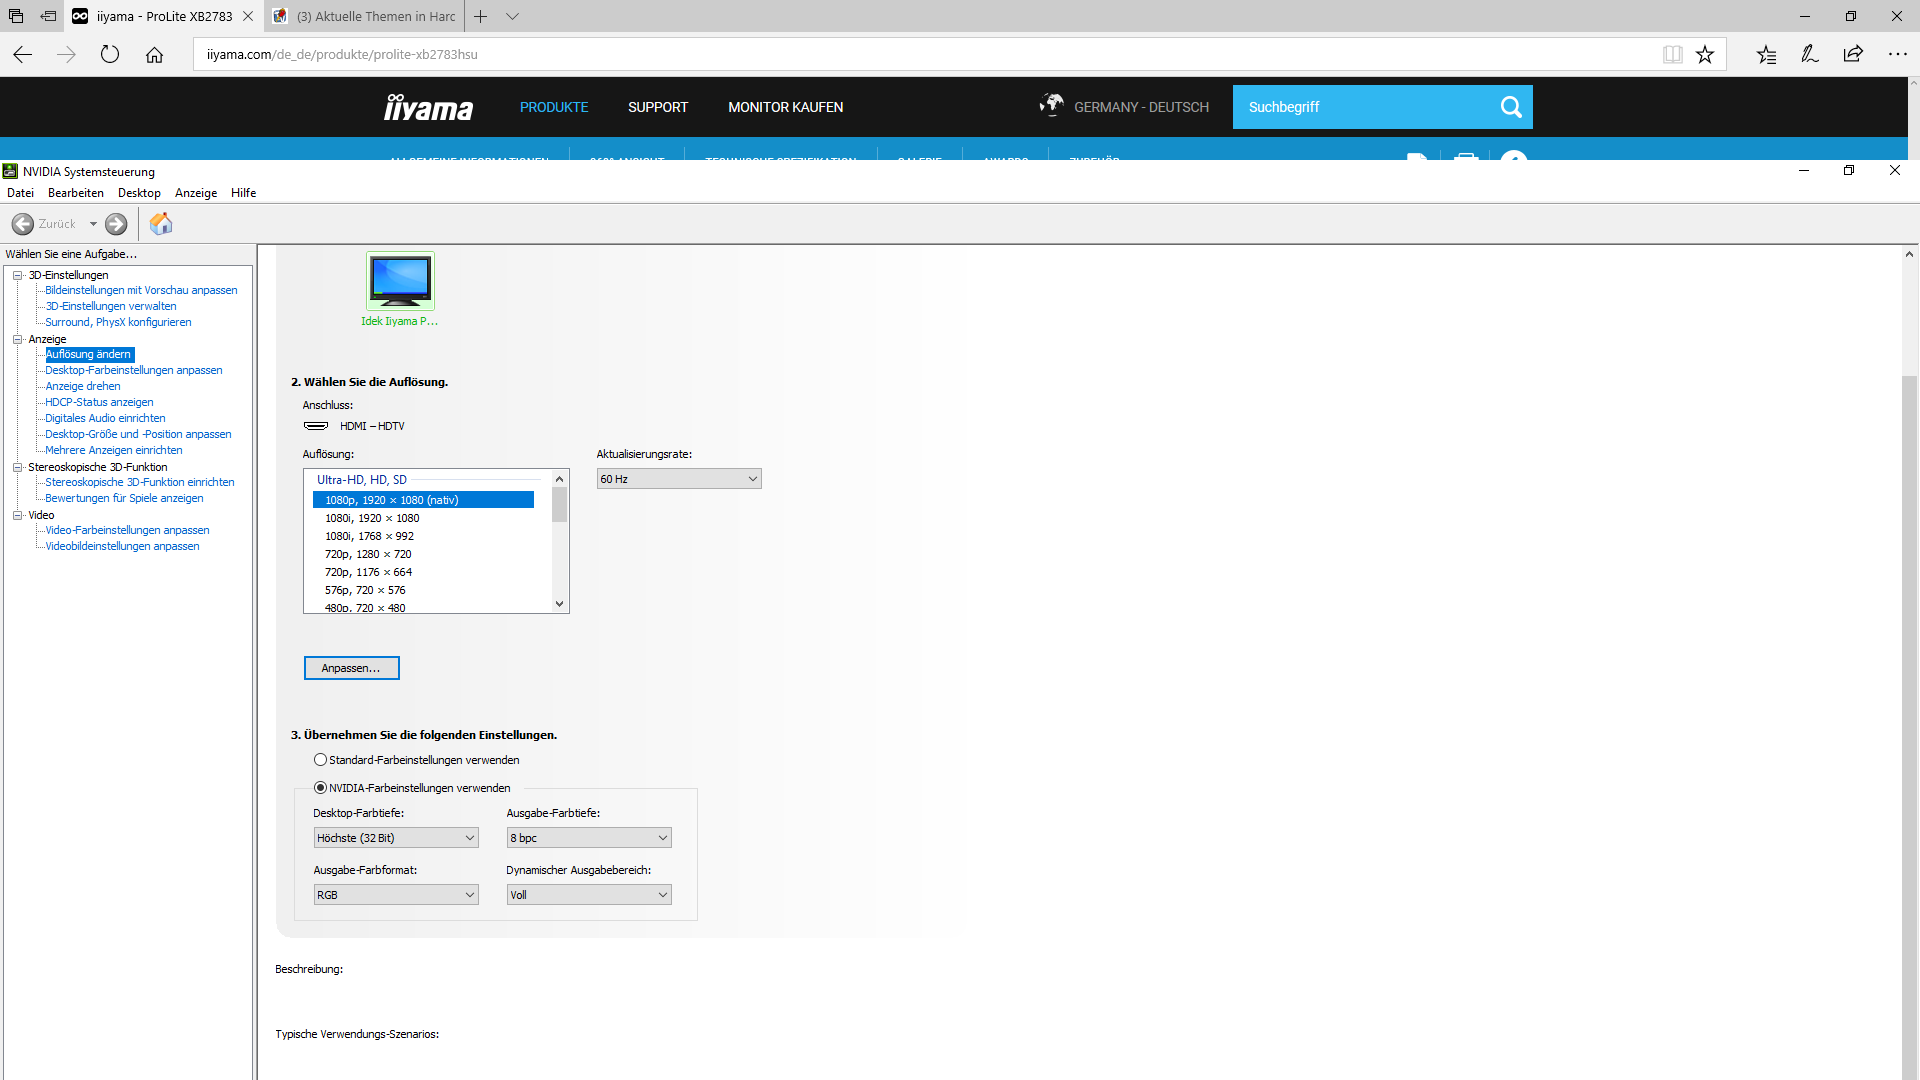Open the Hilfe menu
The image size is (1920, 1080).
coord(243,193)
